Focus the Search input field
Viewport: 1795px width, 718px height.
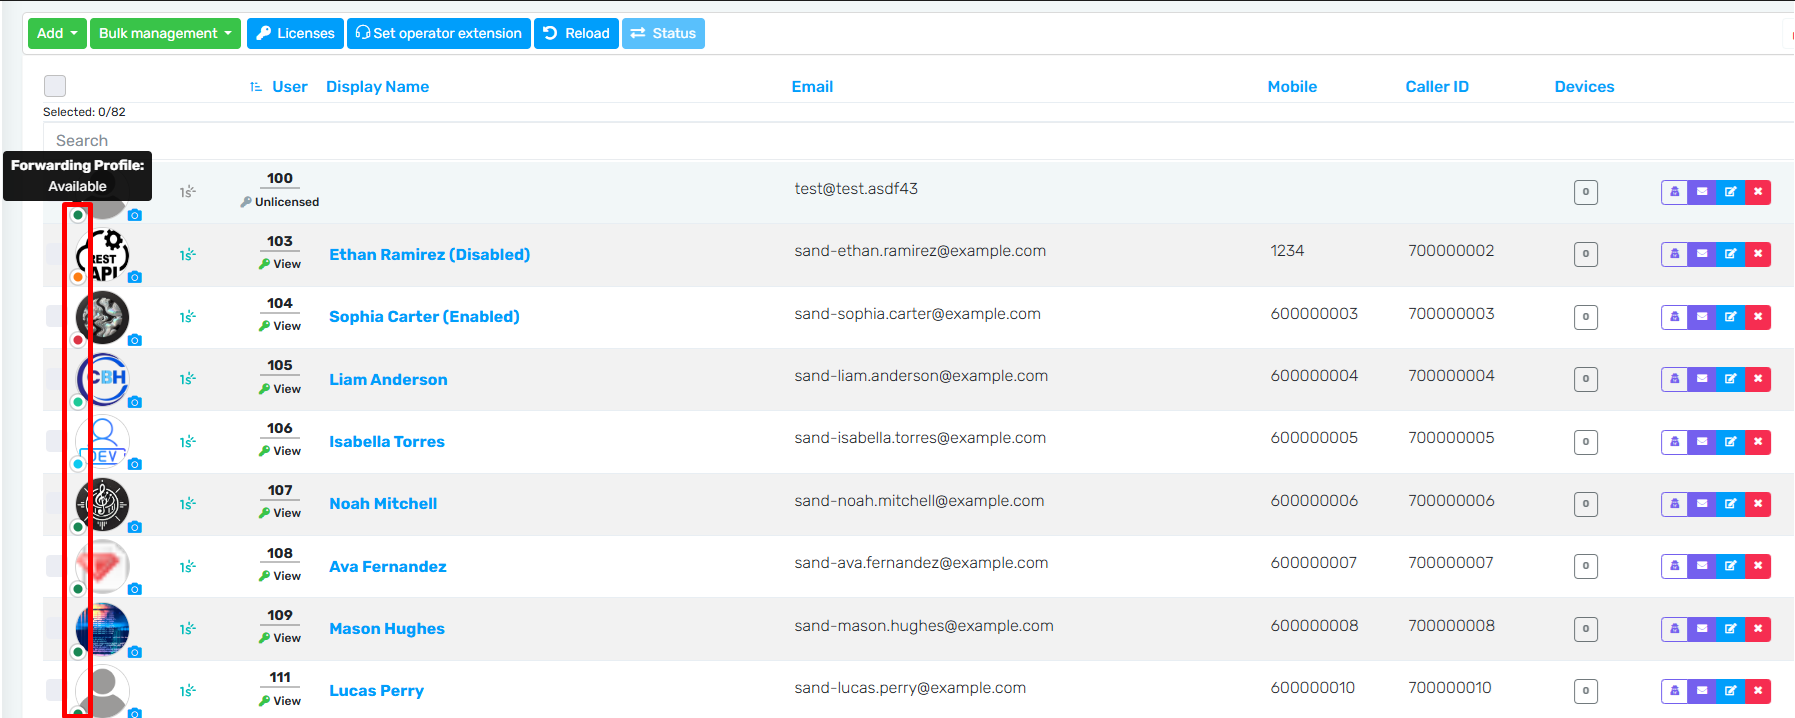400,141
